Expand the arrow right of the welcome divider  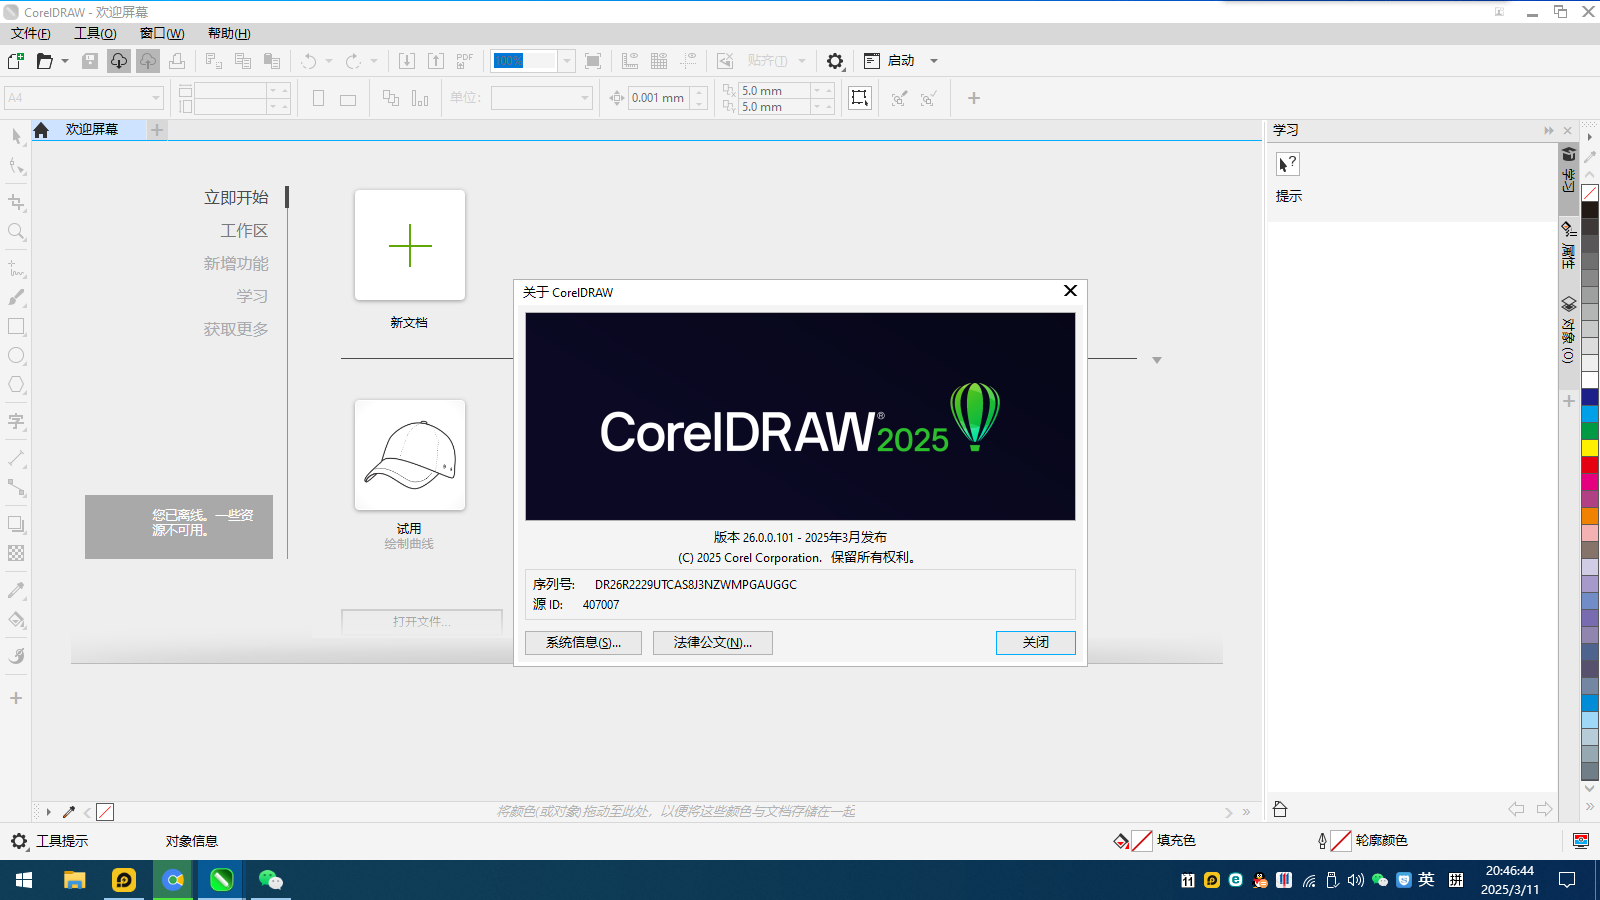[x=1157, y=360]
